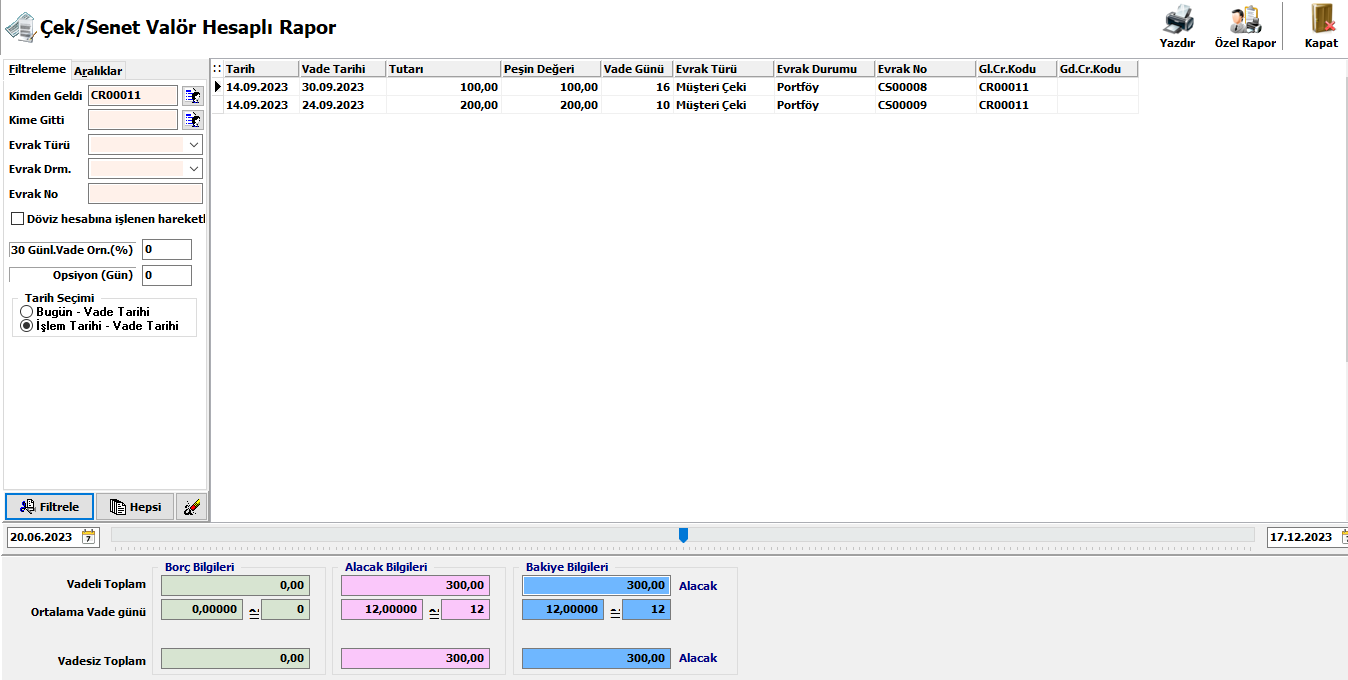Viewport: 1348px width, 680px height.
Task: Click Vade Günü cell showing 16
Action: pyautogui.click(x=637, y=87)
